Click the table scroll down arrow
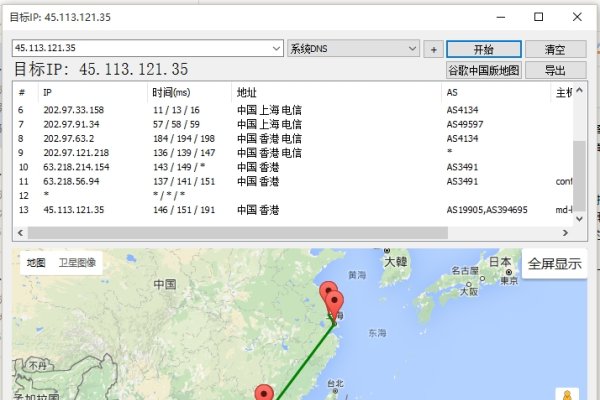This screenshot has height=400, width=600. click(579, 219)
